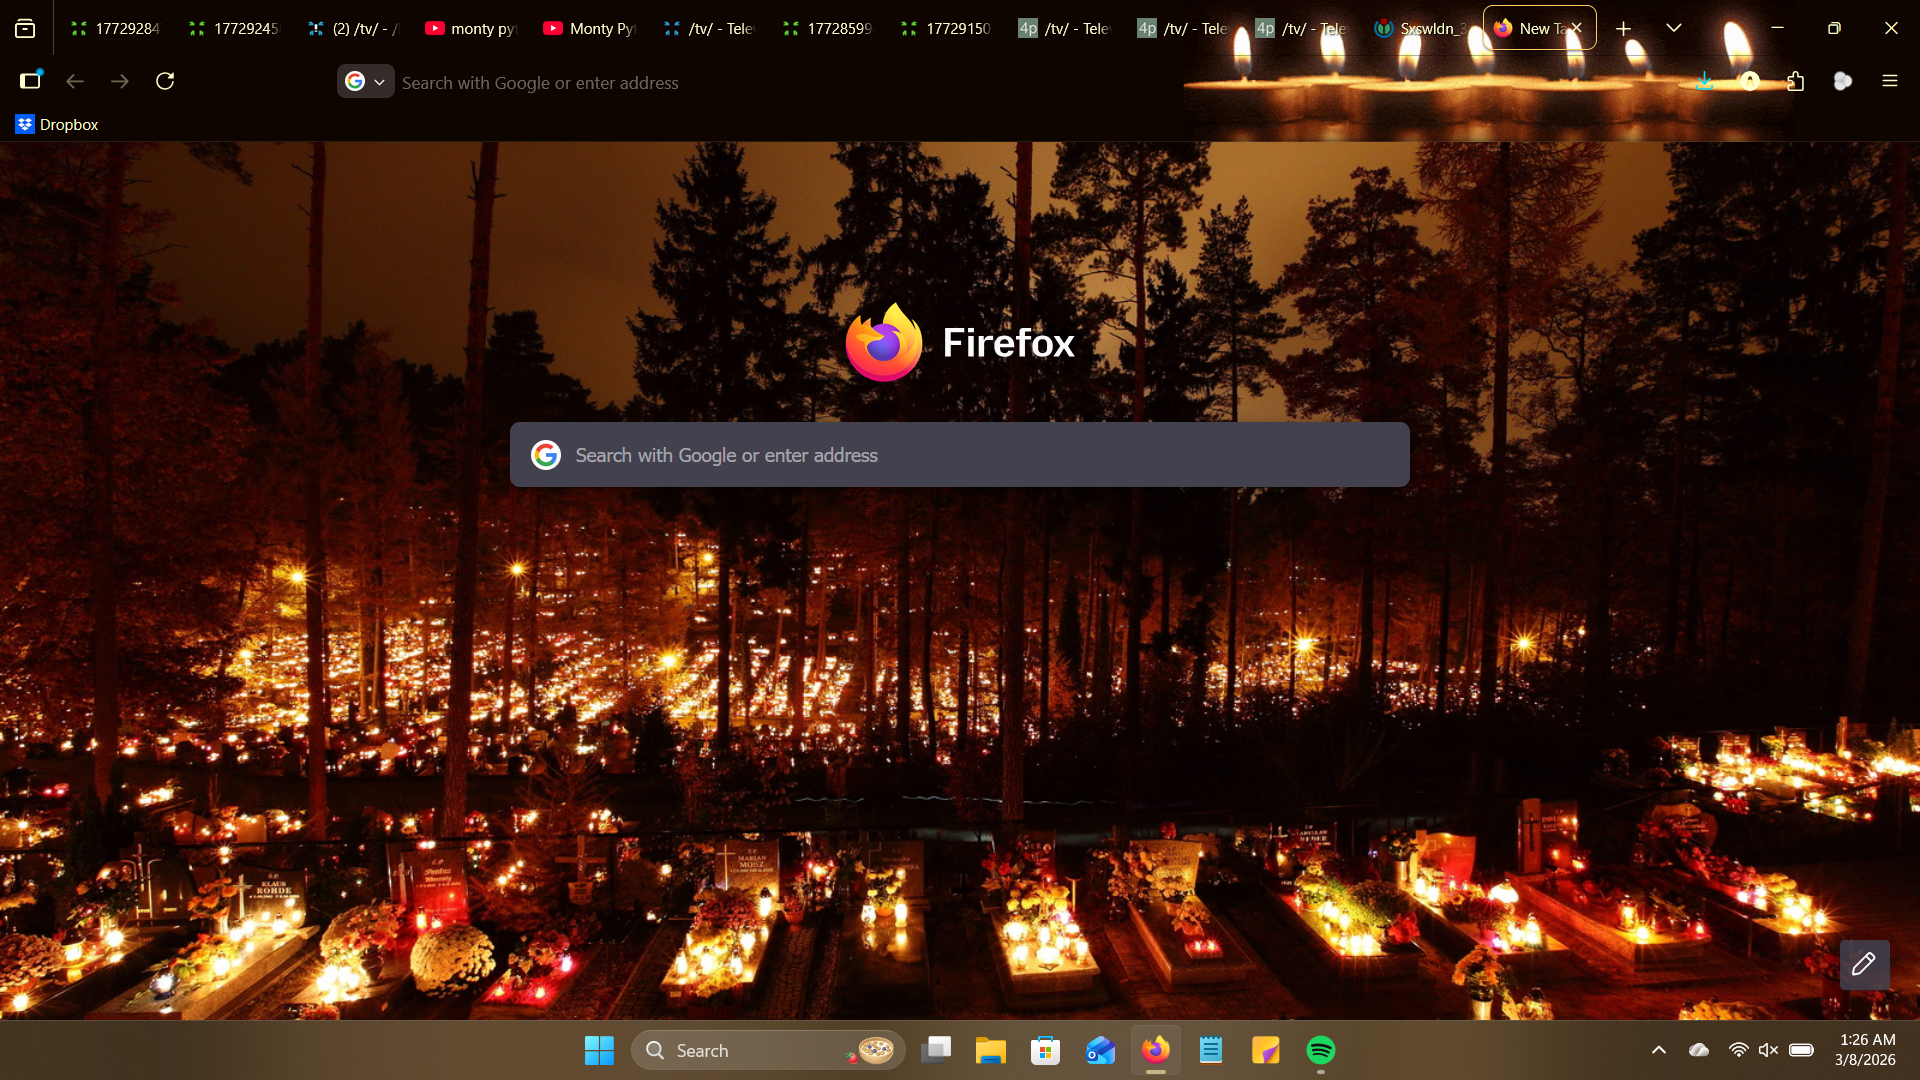Reload the current page
Image resolution: width=1920 pixels, height=1080 pixels.
click(165, 81)
